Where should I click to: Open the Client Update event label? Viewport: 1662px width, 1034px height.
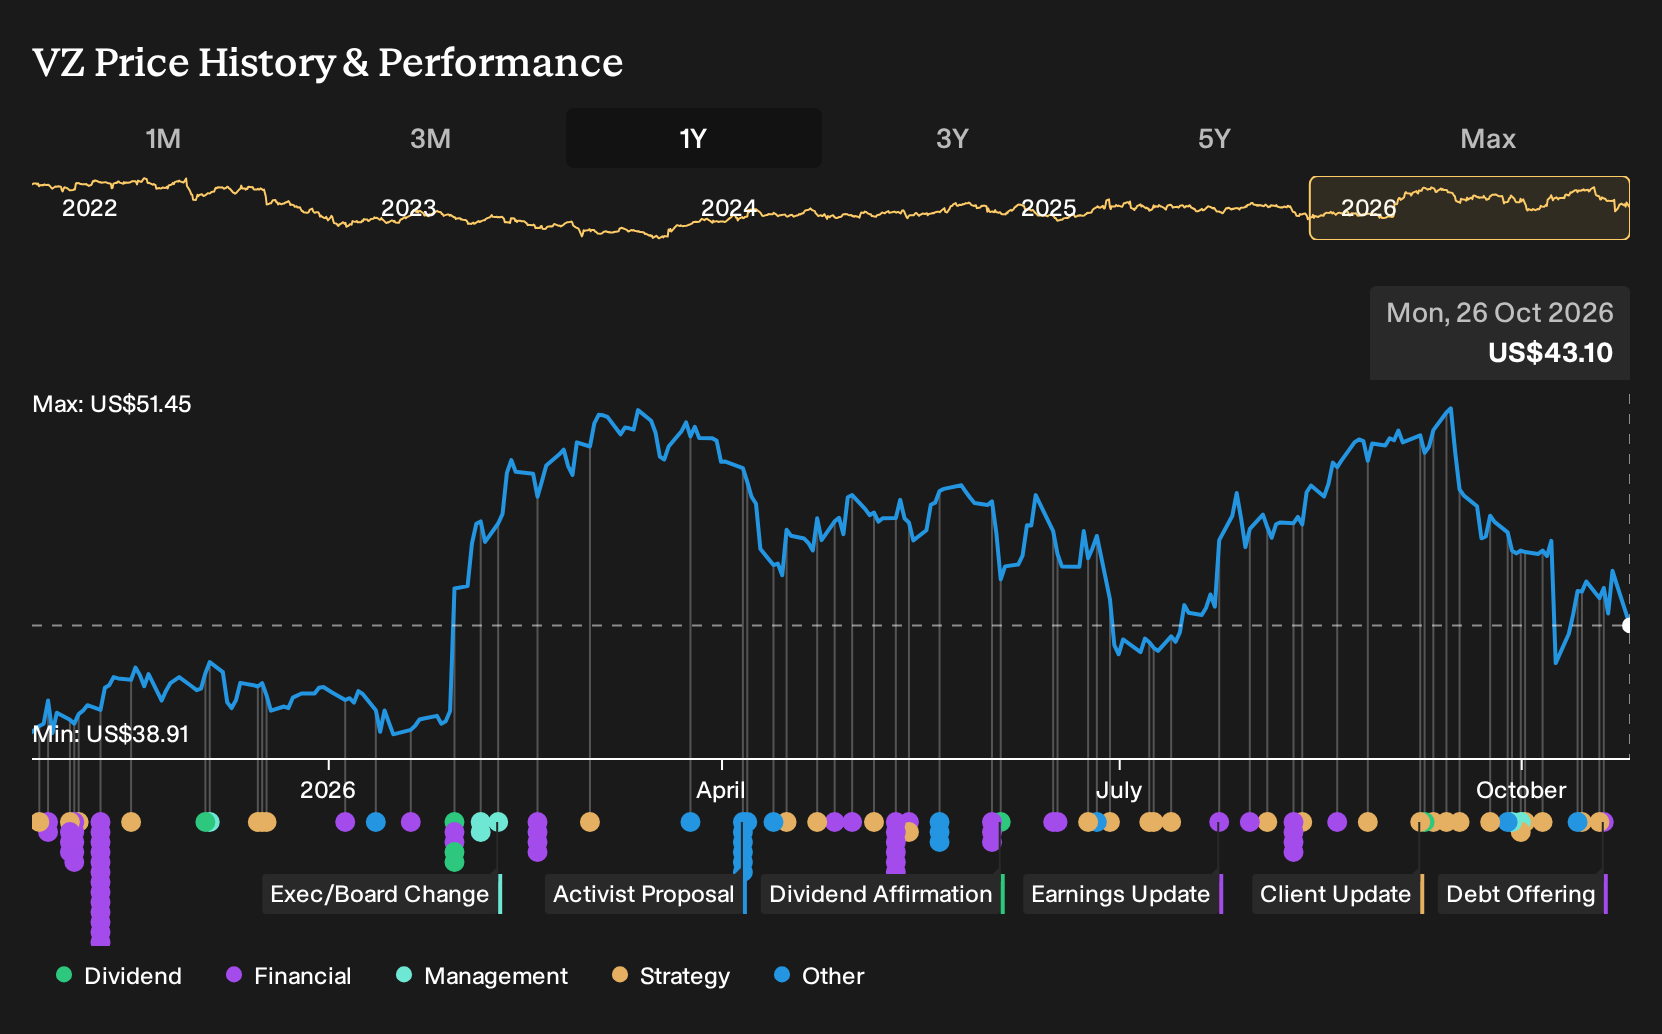click(1338, 894)
